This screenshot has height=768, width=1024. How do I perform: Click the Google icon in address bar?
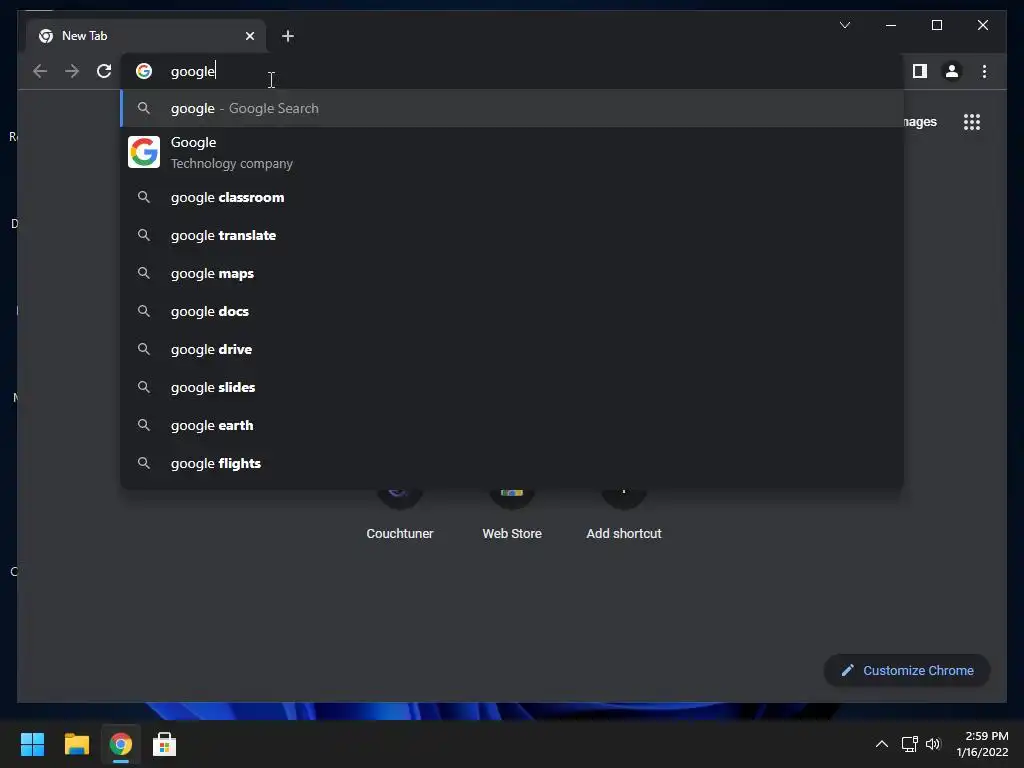(x=144, y=71)
